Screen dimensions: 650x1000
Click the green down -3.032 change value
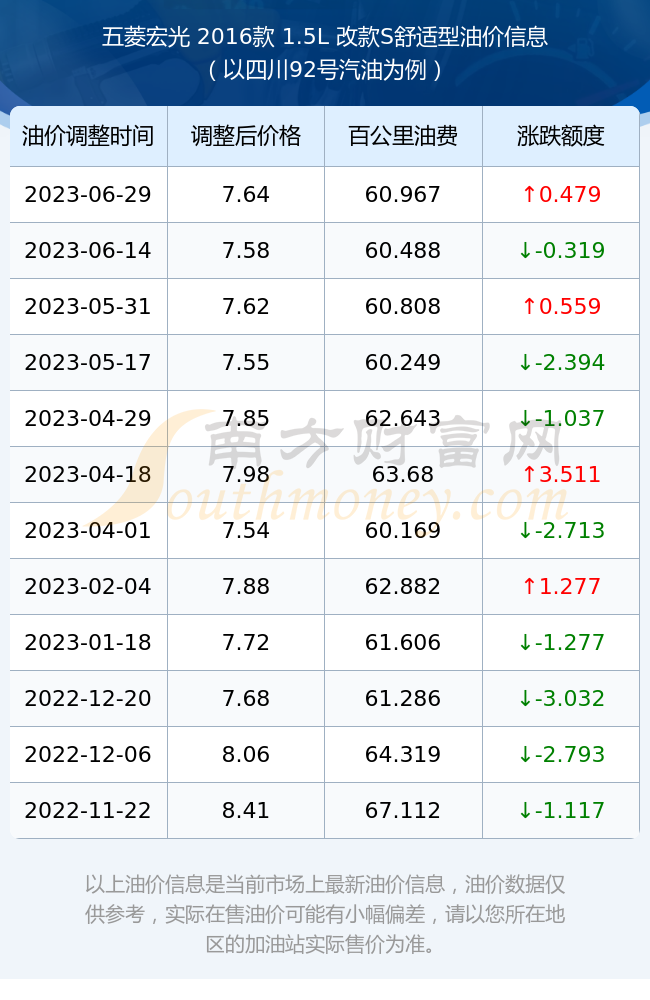(561, 698)
